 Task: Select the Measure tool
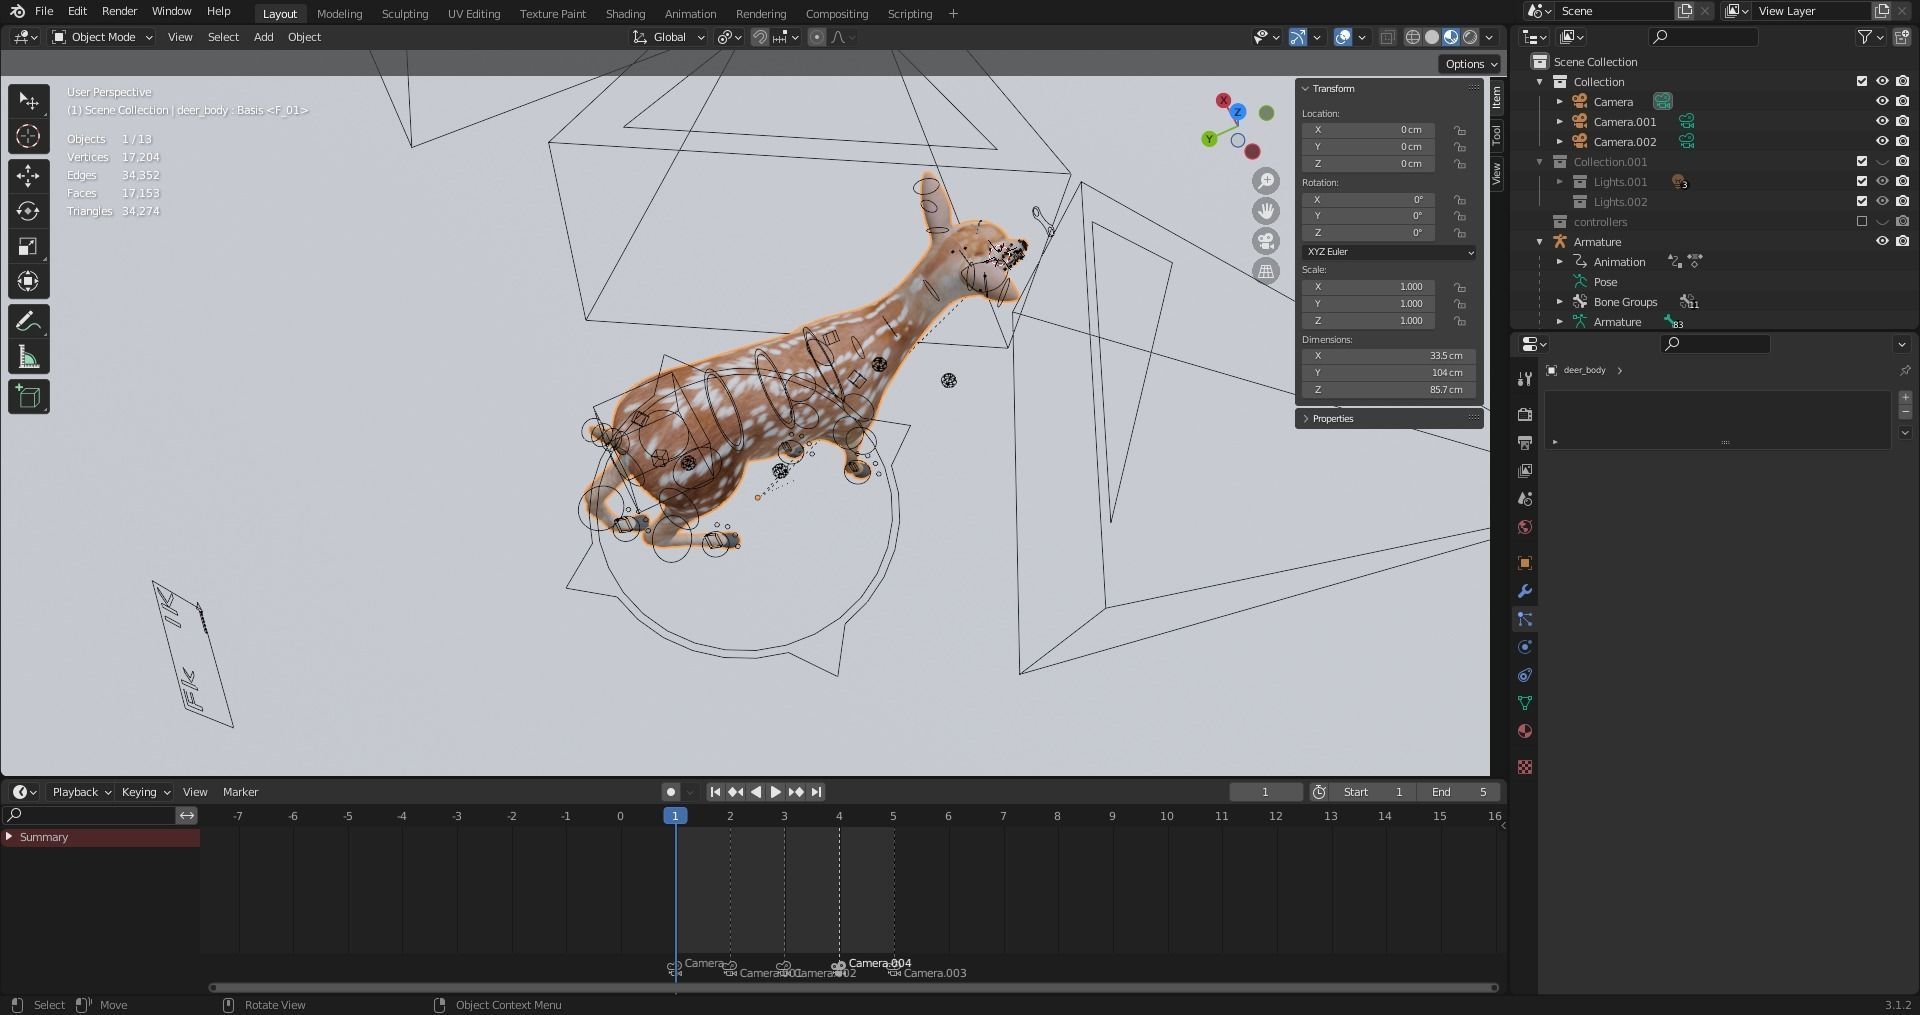pyautogui.click(x=29, y=357)
